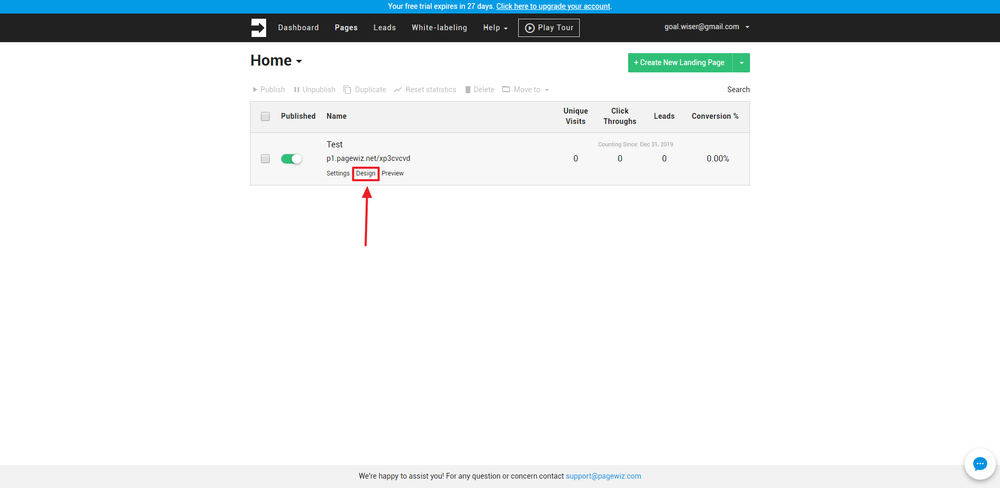This screenshot has width=1000, height=488.
Task: Click the Delete trash icon
Action: pos(467,89)
